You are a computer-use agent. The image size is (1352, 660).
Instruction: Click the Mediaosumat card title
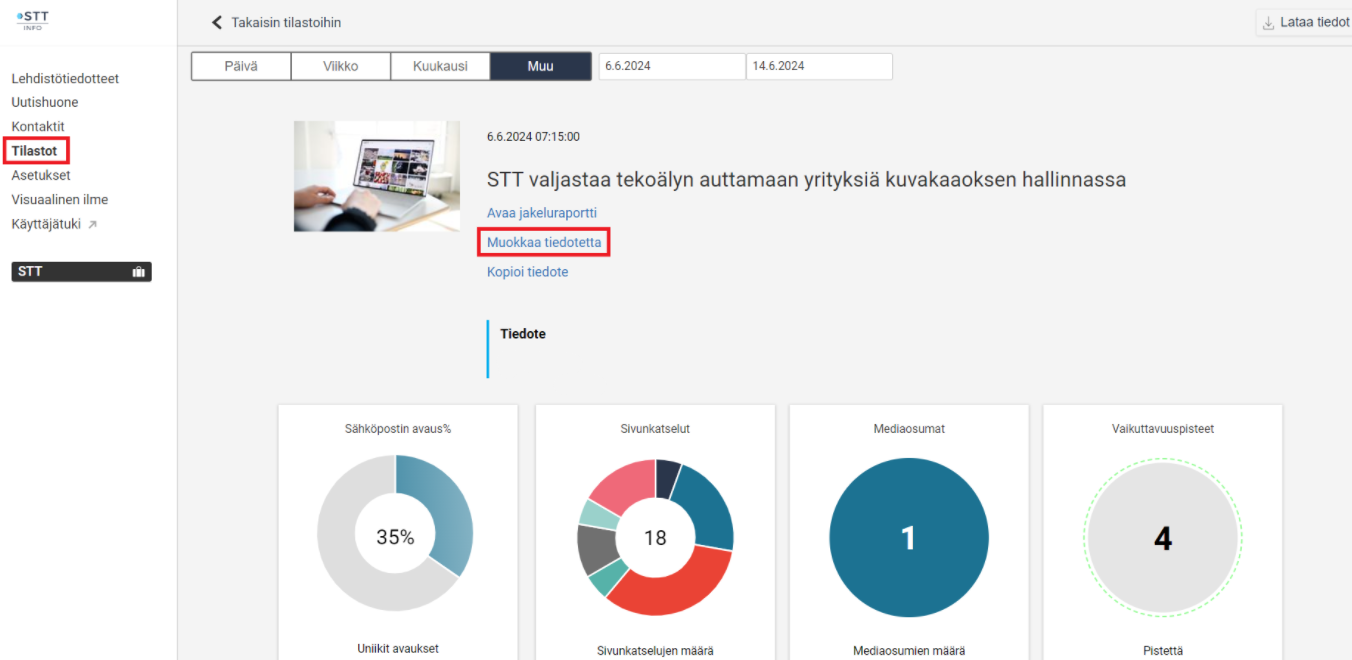(x=909, y=429)
